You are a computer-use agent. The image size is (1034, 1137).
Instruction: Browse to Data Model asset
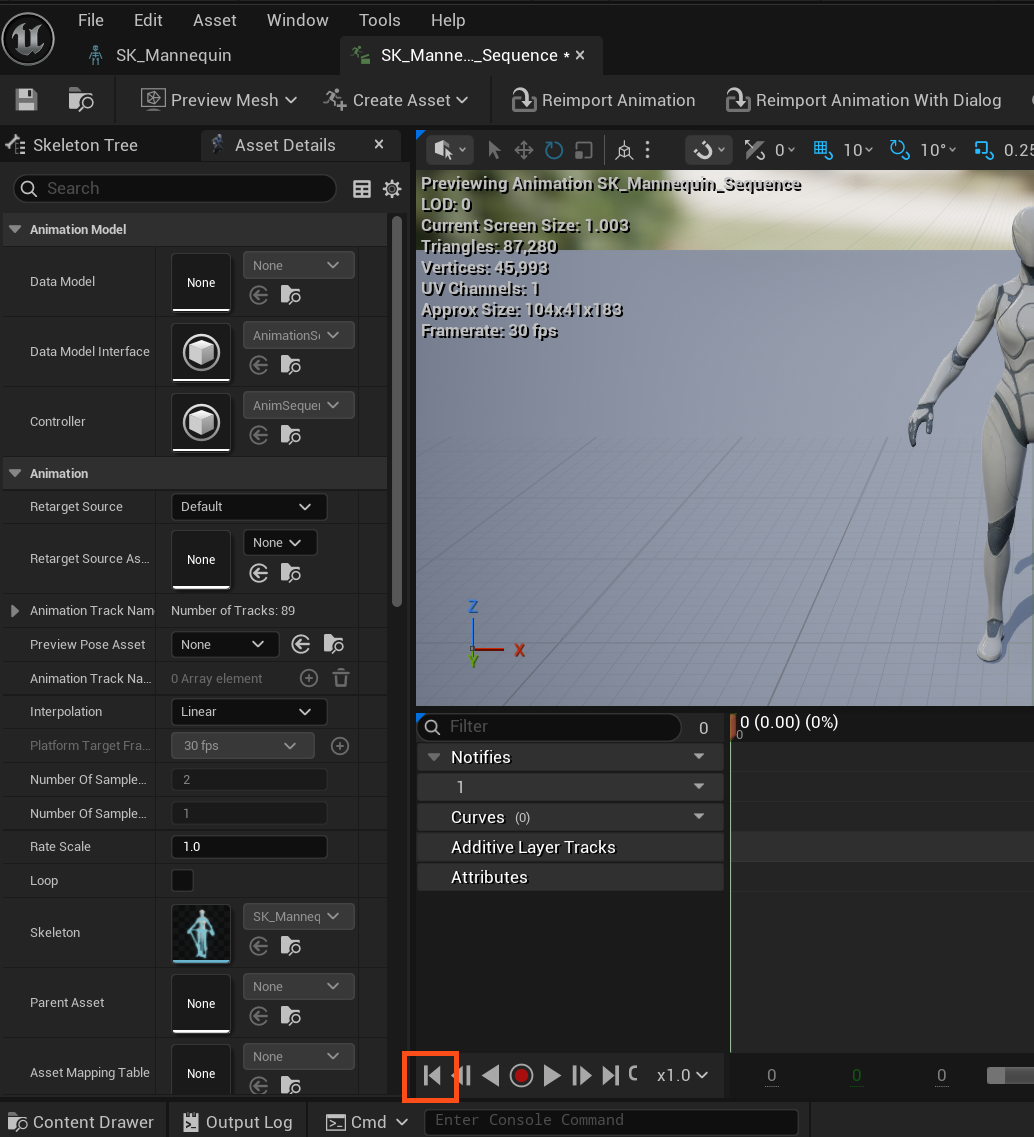pyautogui.click(x=291, y=295)
